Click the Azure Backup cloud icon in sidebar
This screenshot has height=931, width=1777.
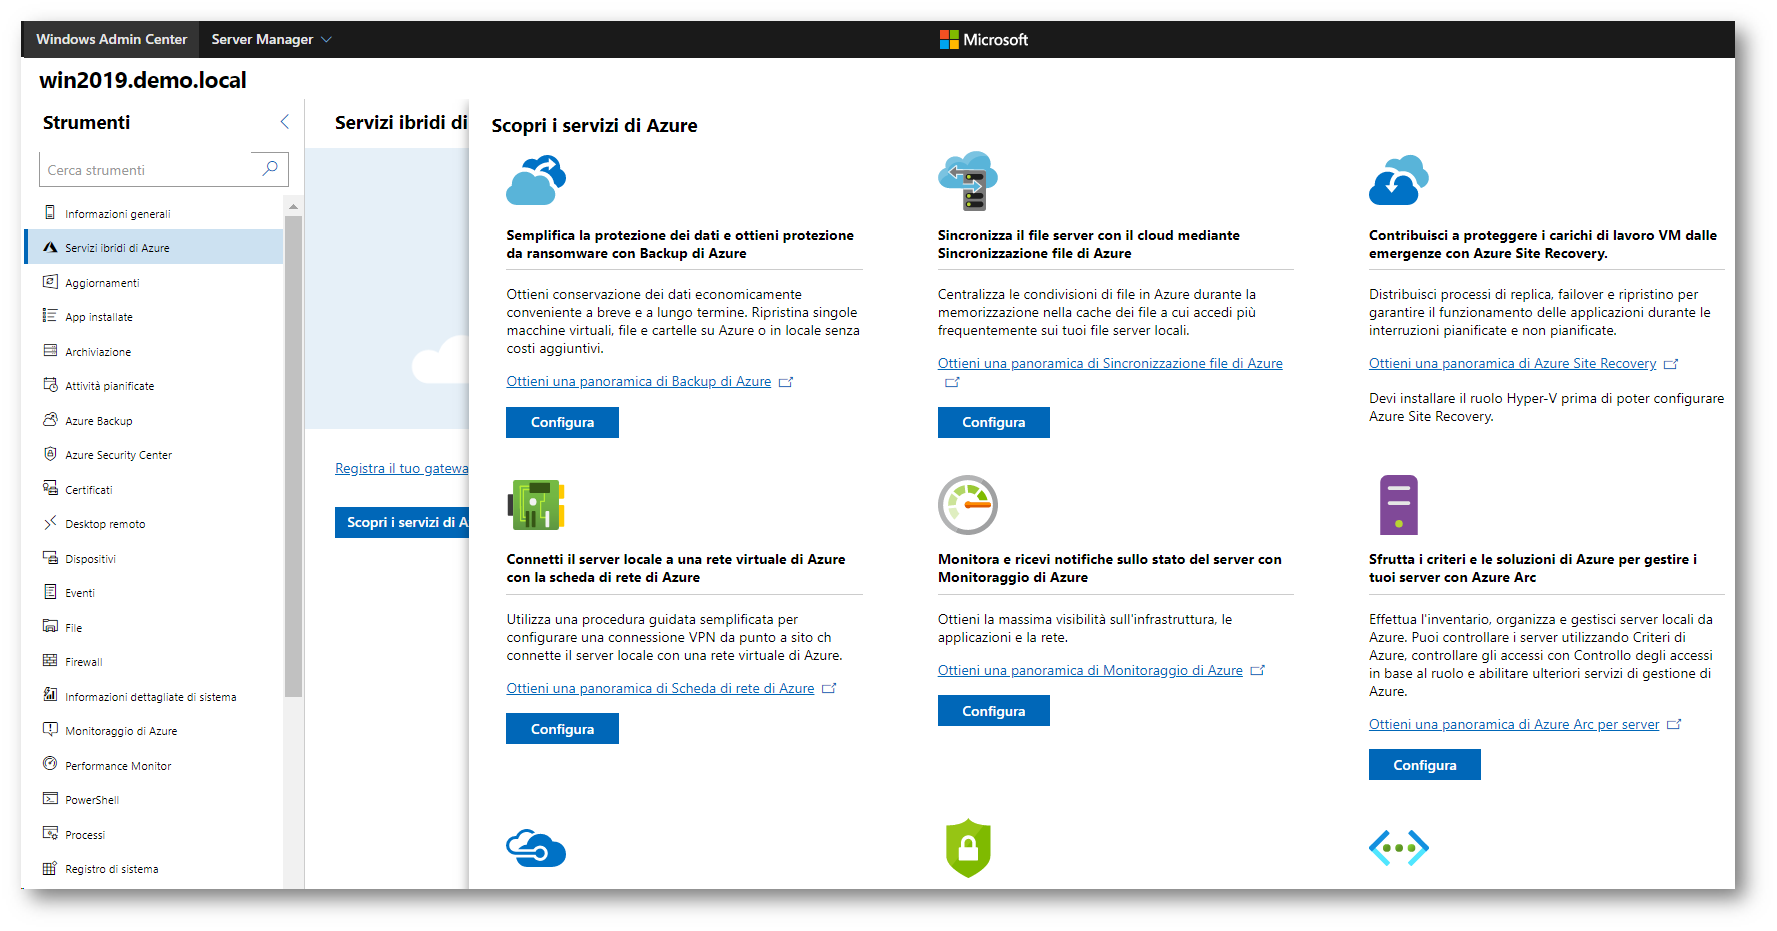pos(50,420)
